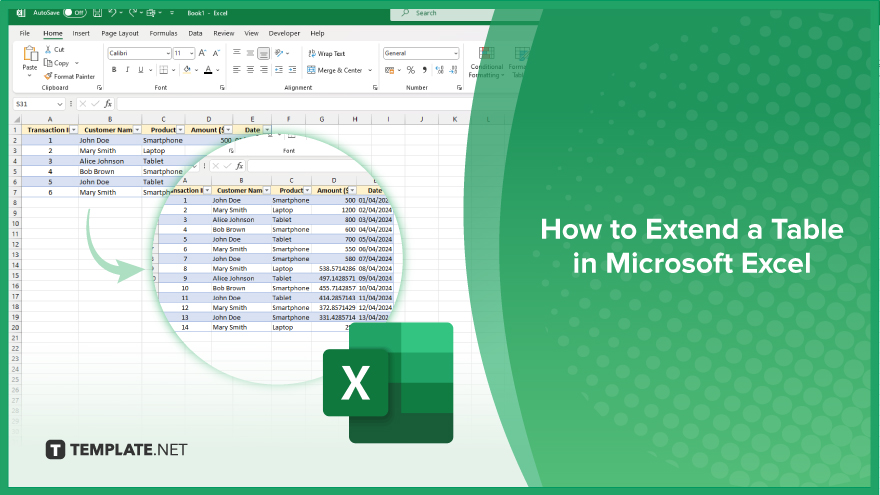Expand the Conditional Formatting menu
This screenshot has width=880, height=495.
coord(486,62)
